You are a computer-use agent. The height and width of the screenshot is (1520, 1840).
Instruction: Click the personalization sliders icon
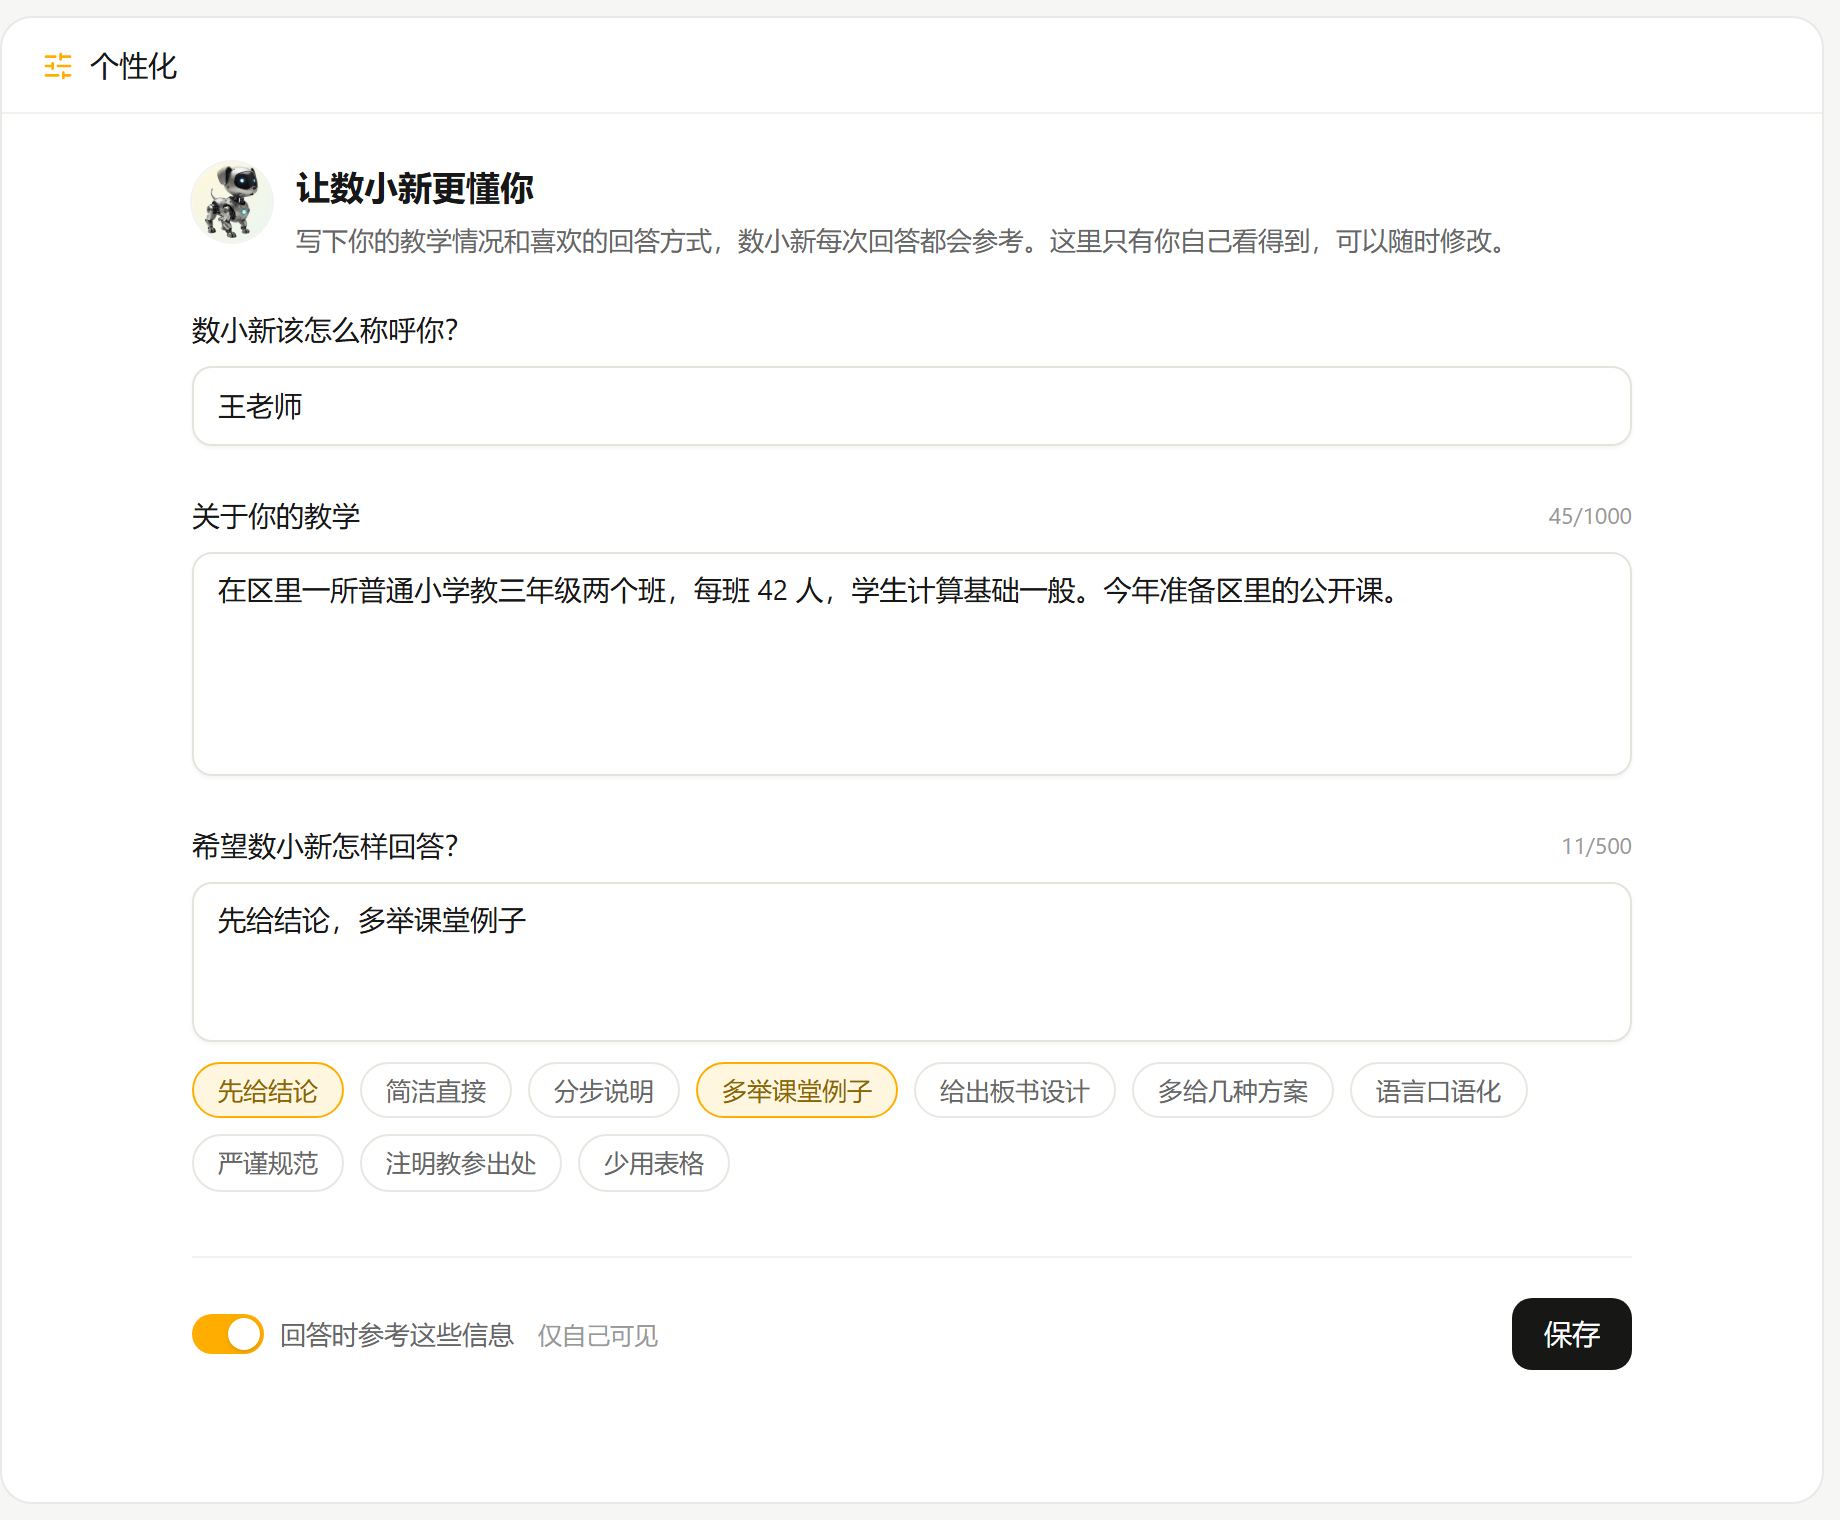coord(58,66)
